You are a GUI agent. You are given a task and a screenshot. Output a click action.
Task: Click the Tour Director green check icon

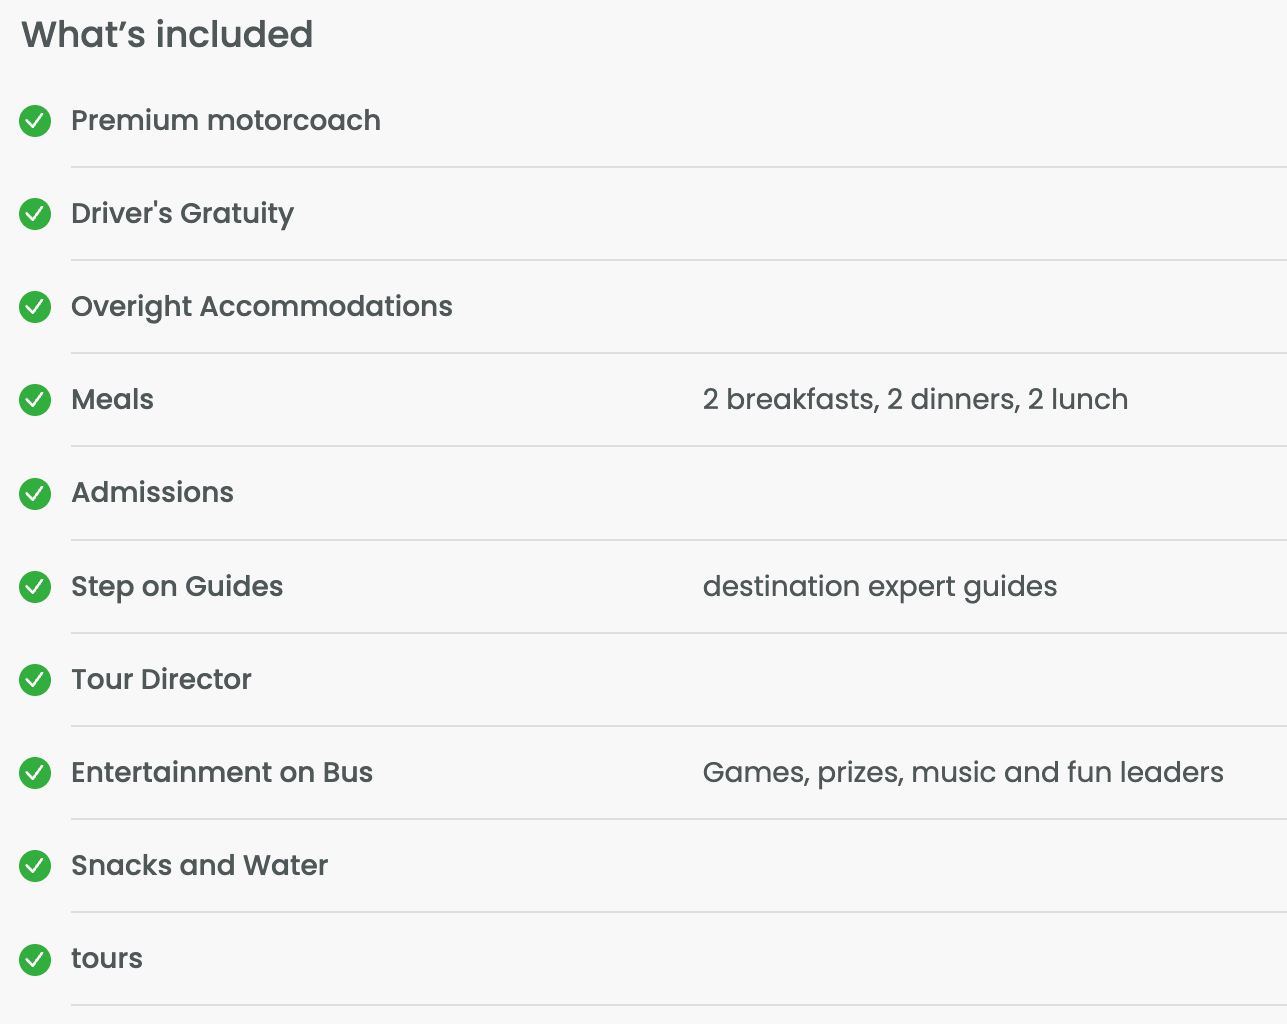(35, 680)
